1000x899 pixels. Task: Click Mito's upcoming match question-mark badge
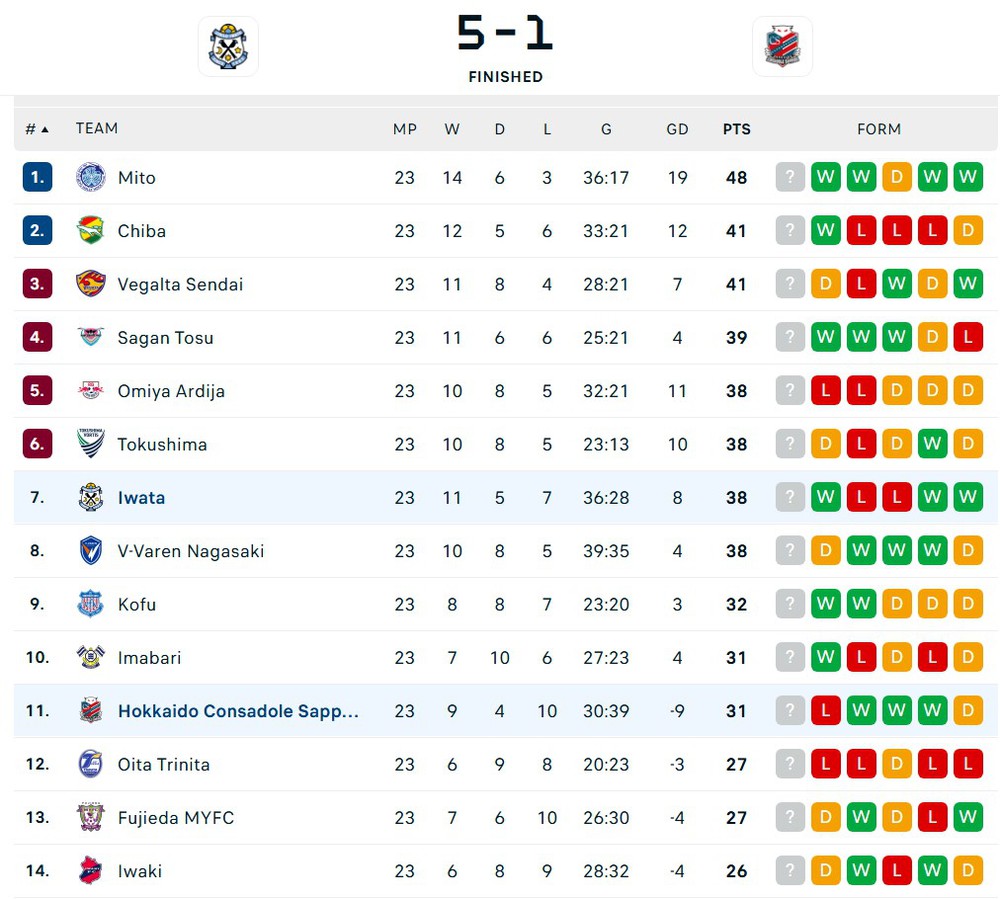tap(790, 177)
